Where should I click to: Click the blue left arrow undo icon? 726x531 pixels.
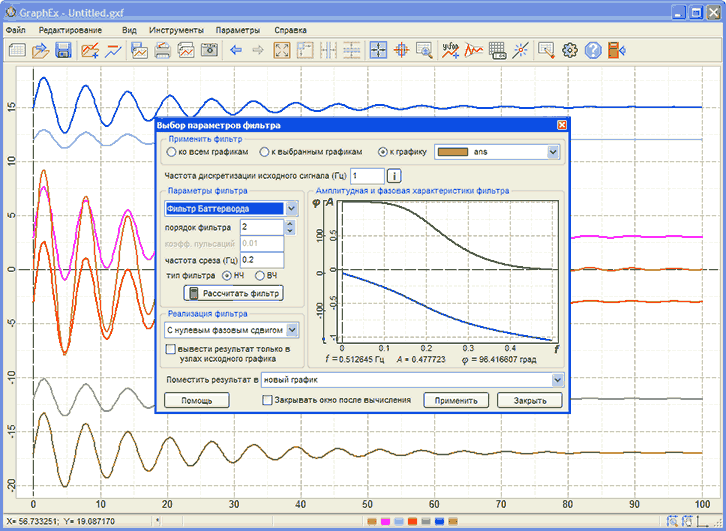(x=236, y=50)
